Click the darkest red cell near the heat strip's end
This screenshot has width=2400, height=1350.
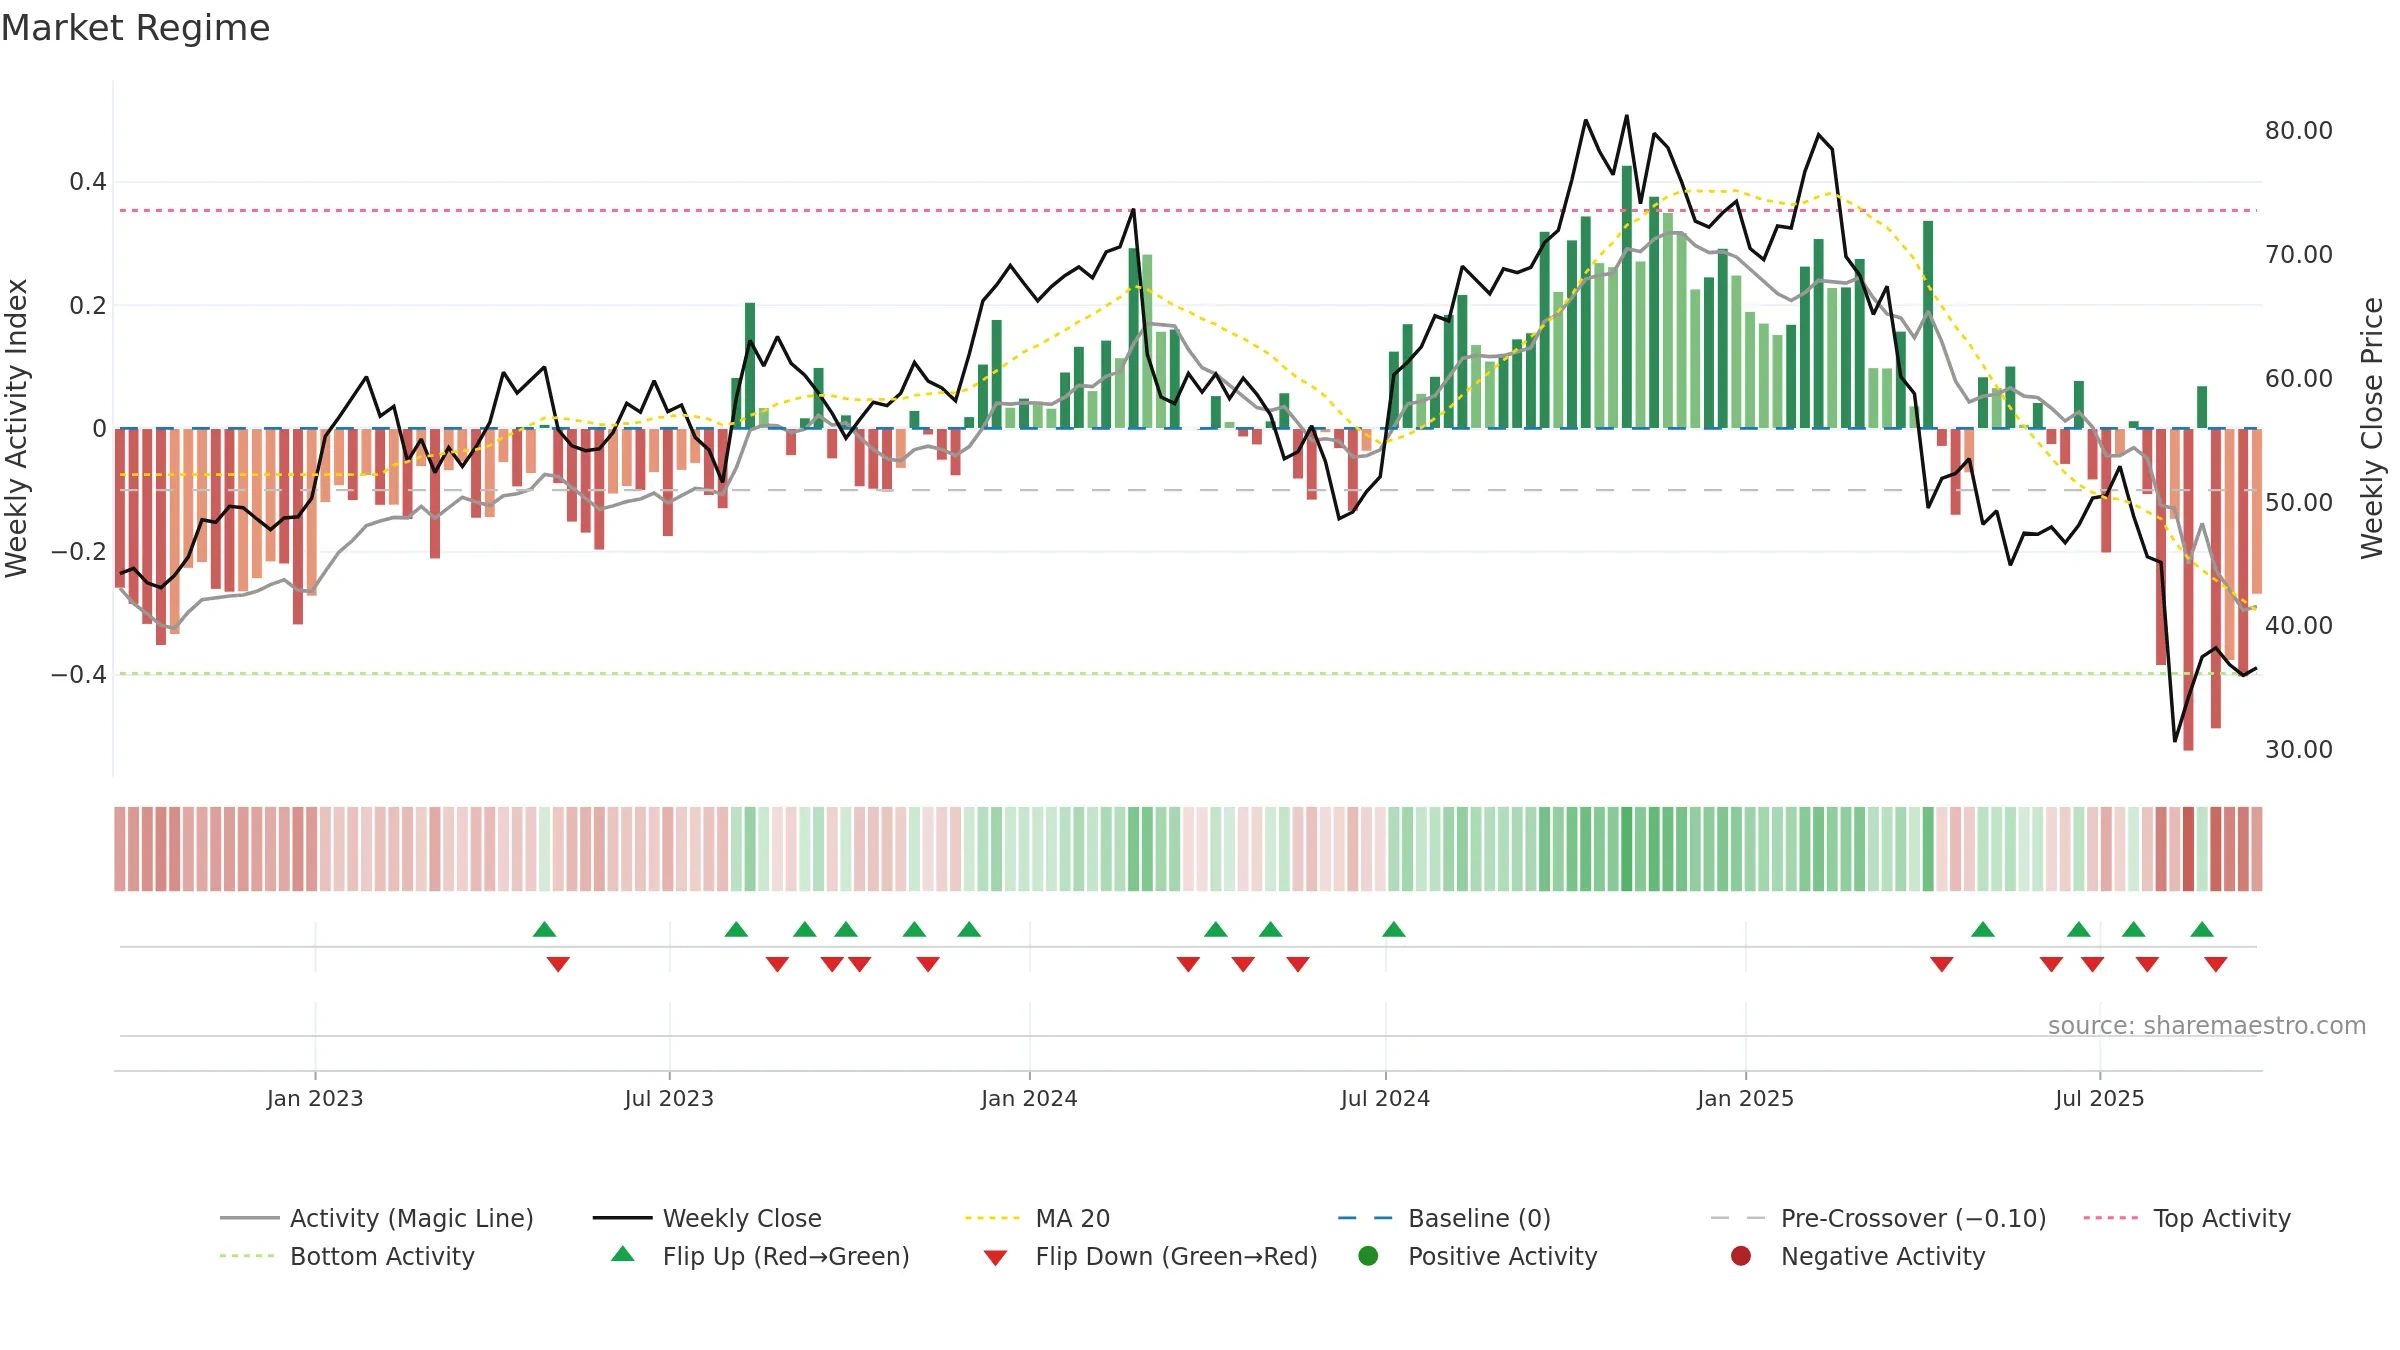pos(2188,849)
